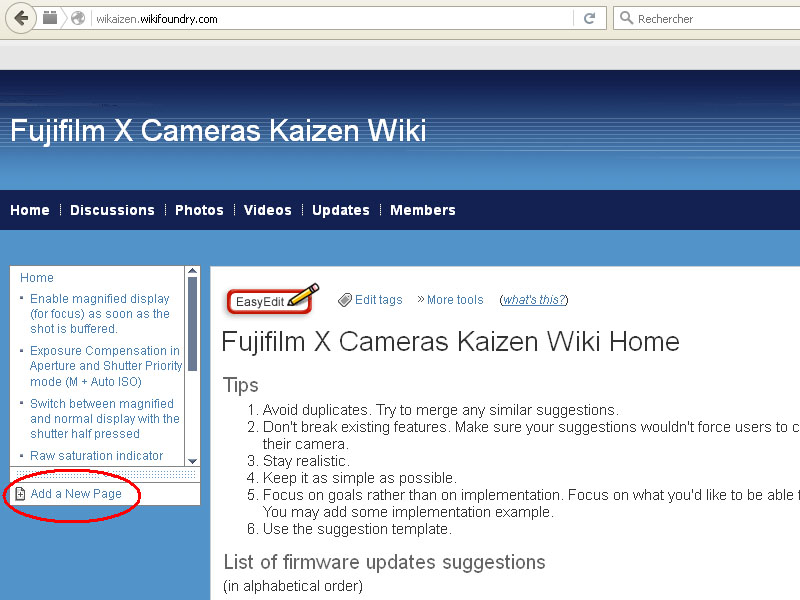Click the Add a New Page link
This screenshot has height=600, width=800.
coord(76,494)
